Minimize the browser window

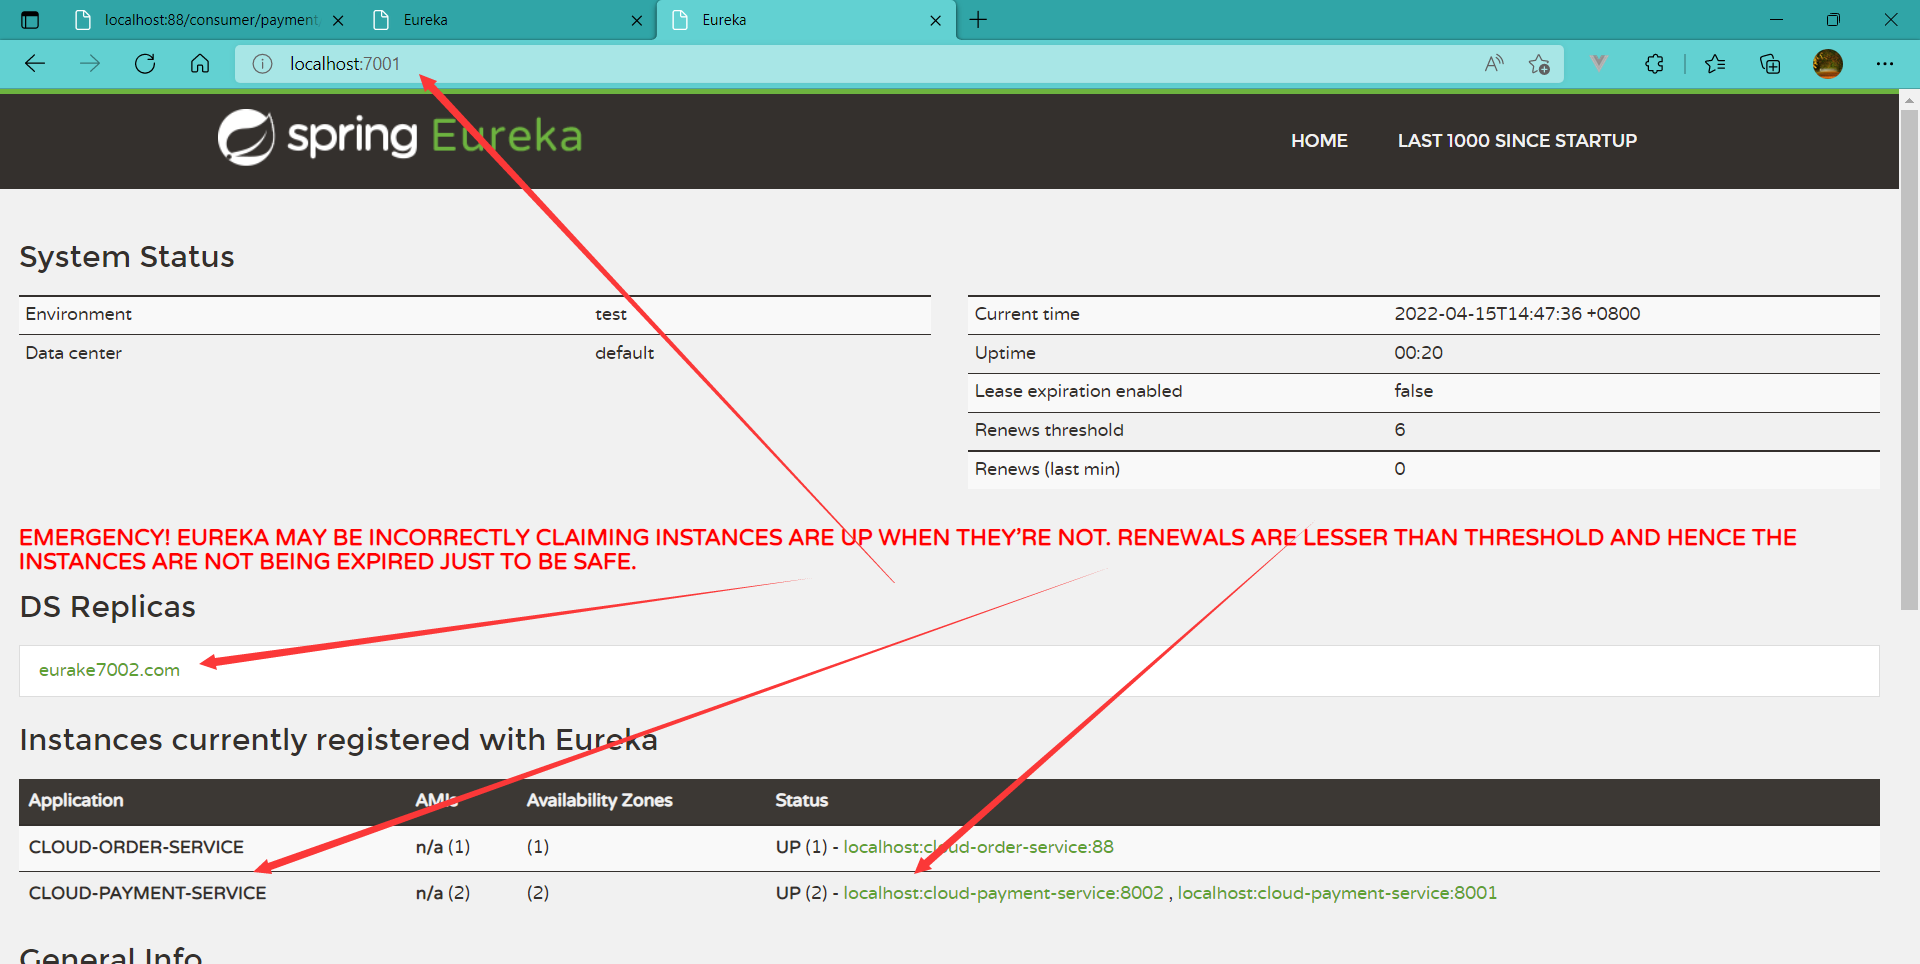tap(1776, 20)
